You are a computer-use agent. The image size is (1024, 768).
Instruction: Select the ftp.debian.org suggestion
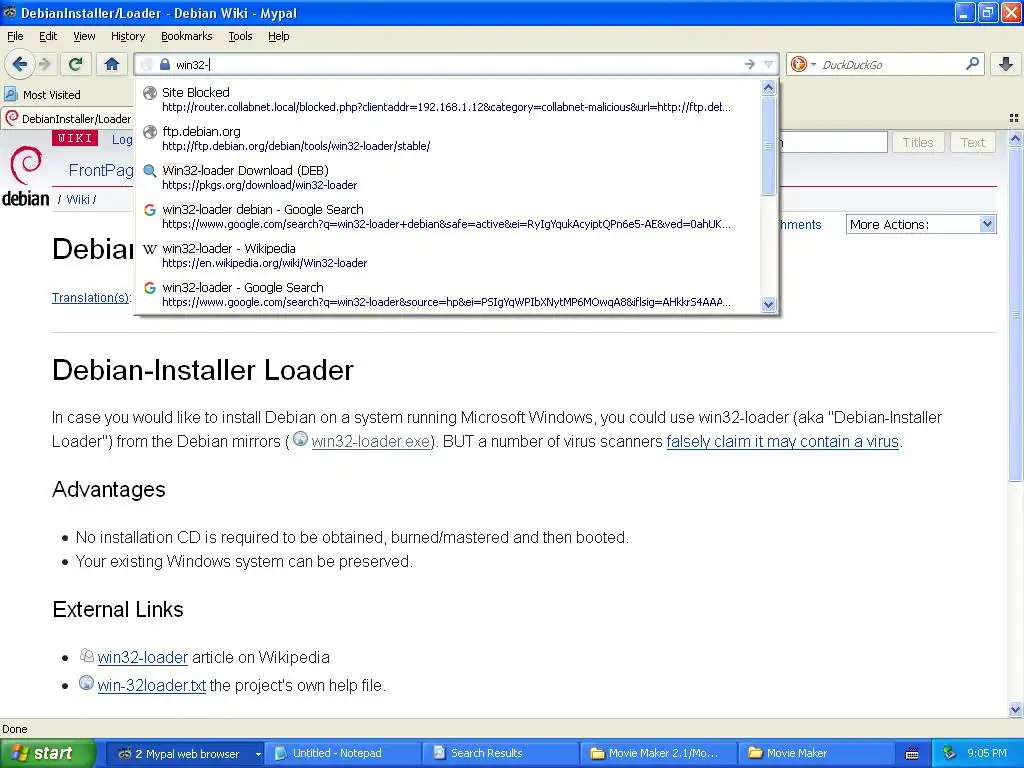(447, 138)
